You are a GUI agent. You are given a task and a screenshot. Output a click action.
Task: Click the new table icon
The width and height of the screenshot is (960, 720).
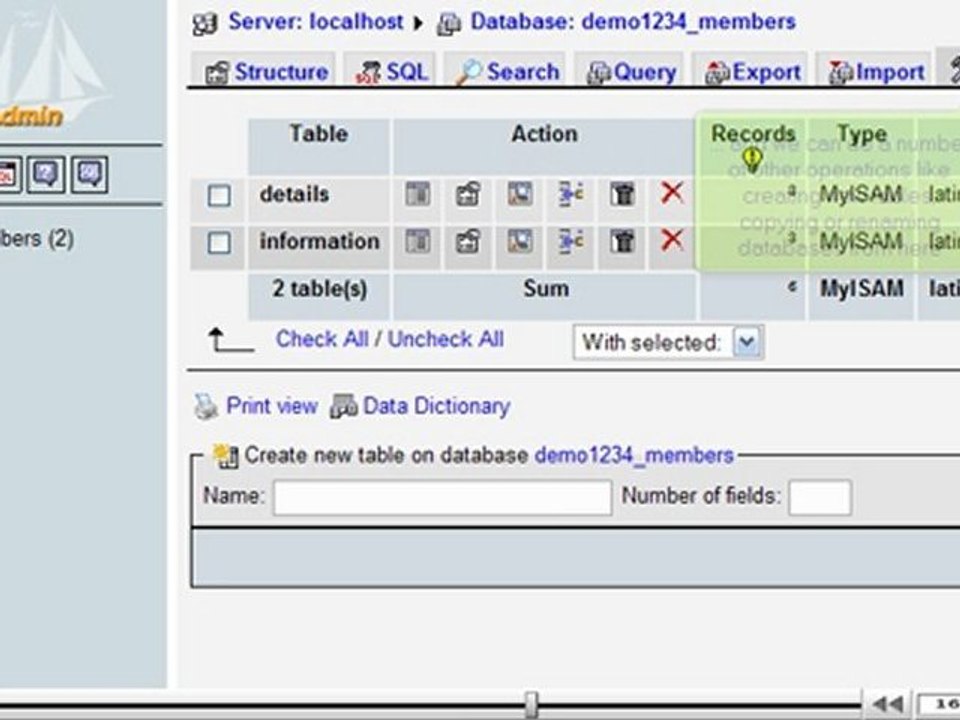(x=225, y=456)
